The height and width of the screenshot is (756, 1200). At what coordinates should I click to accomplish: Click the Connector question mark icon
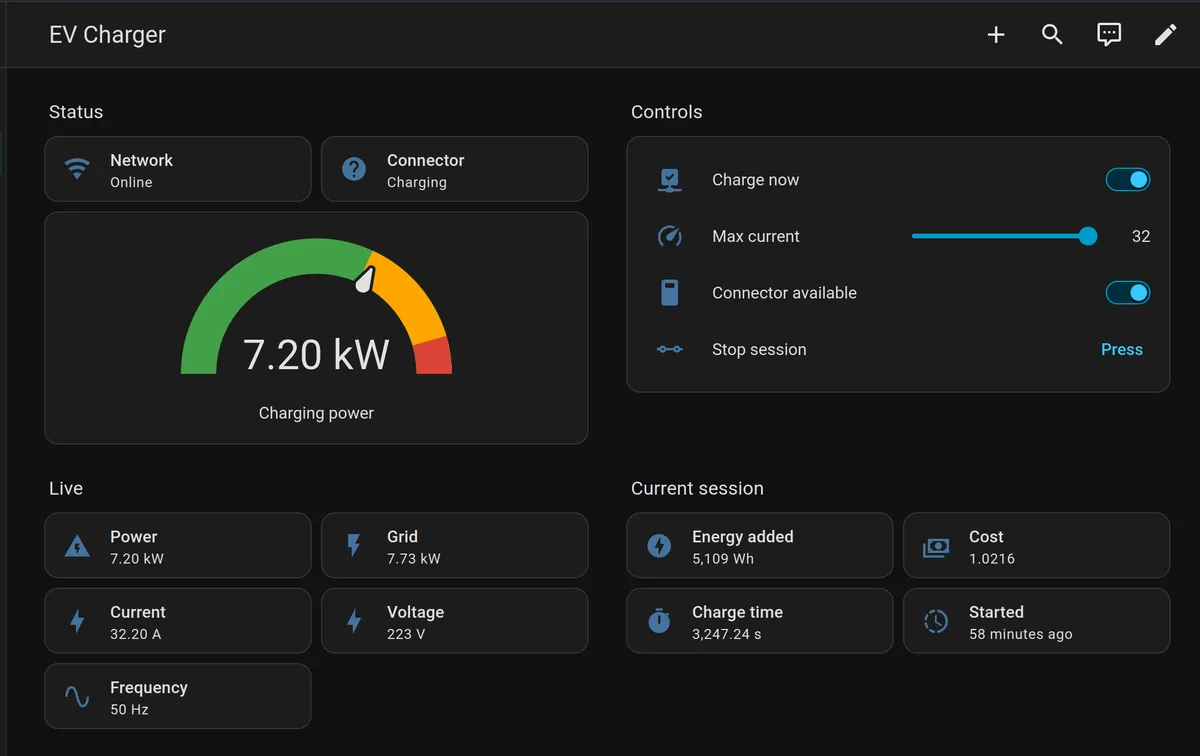click(x=354, y=170)
